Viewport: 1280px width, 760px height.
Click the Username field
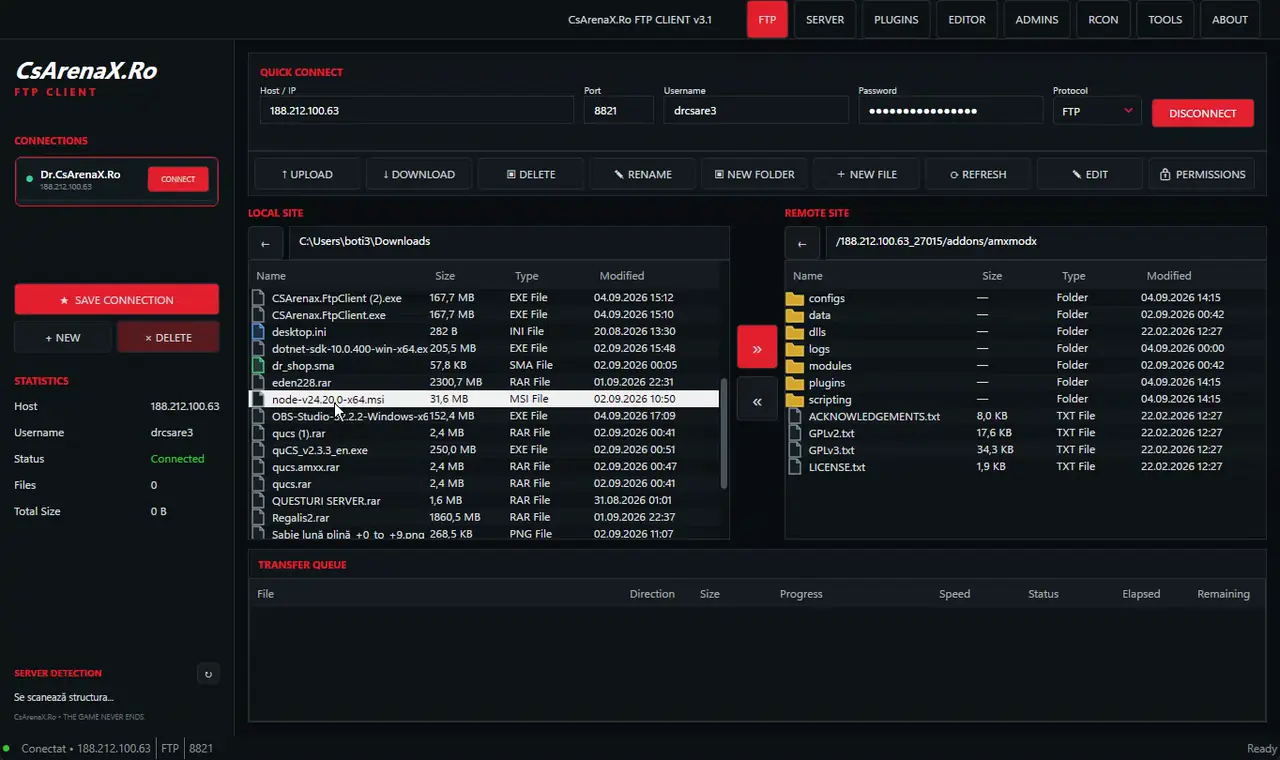[756, 111]
